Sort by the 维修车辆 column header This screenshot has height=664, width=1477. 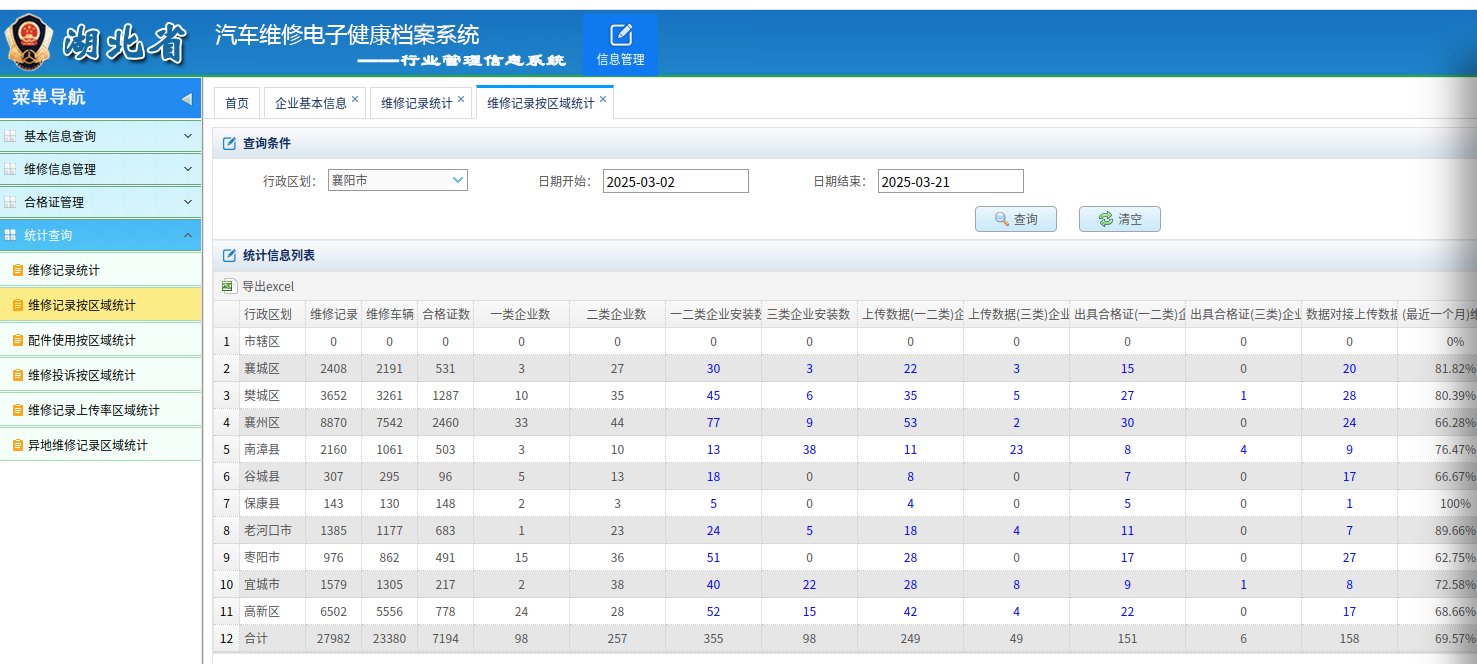click(390, 314)
